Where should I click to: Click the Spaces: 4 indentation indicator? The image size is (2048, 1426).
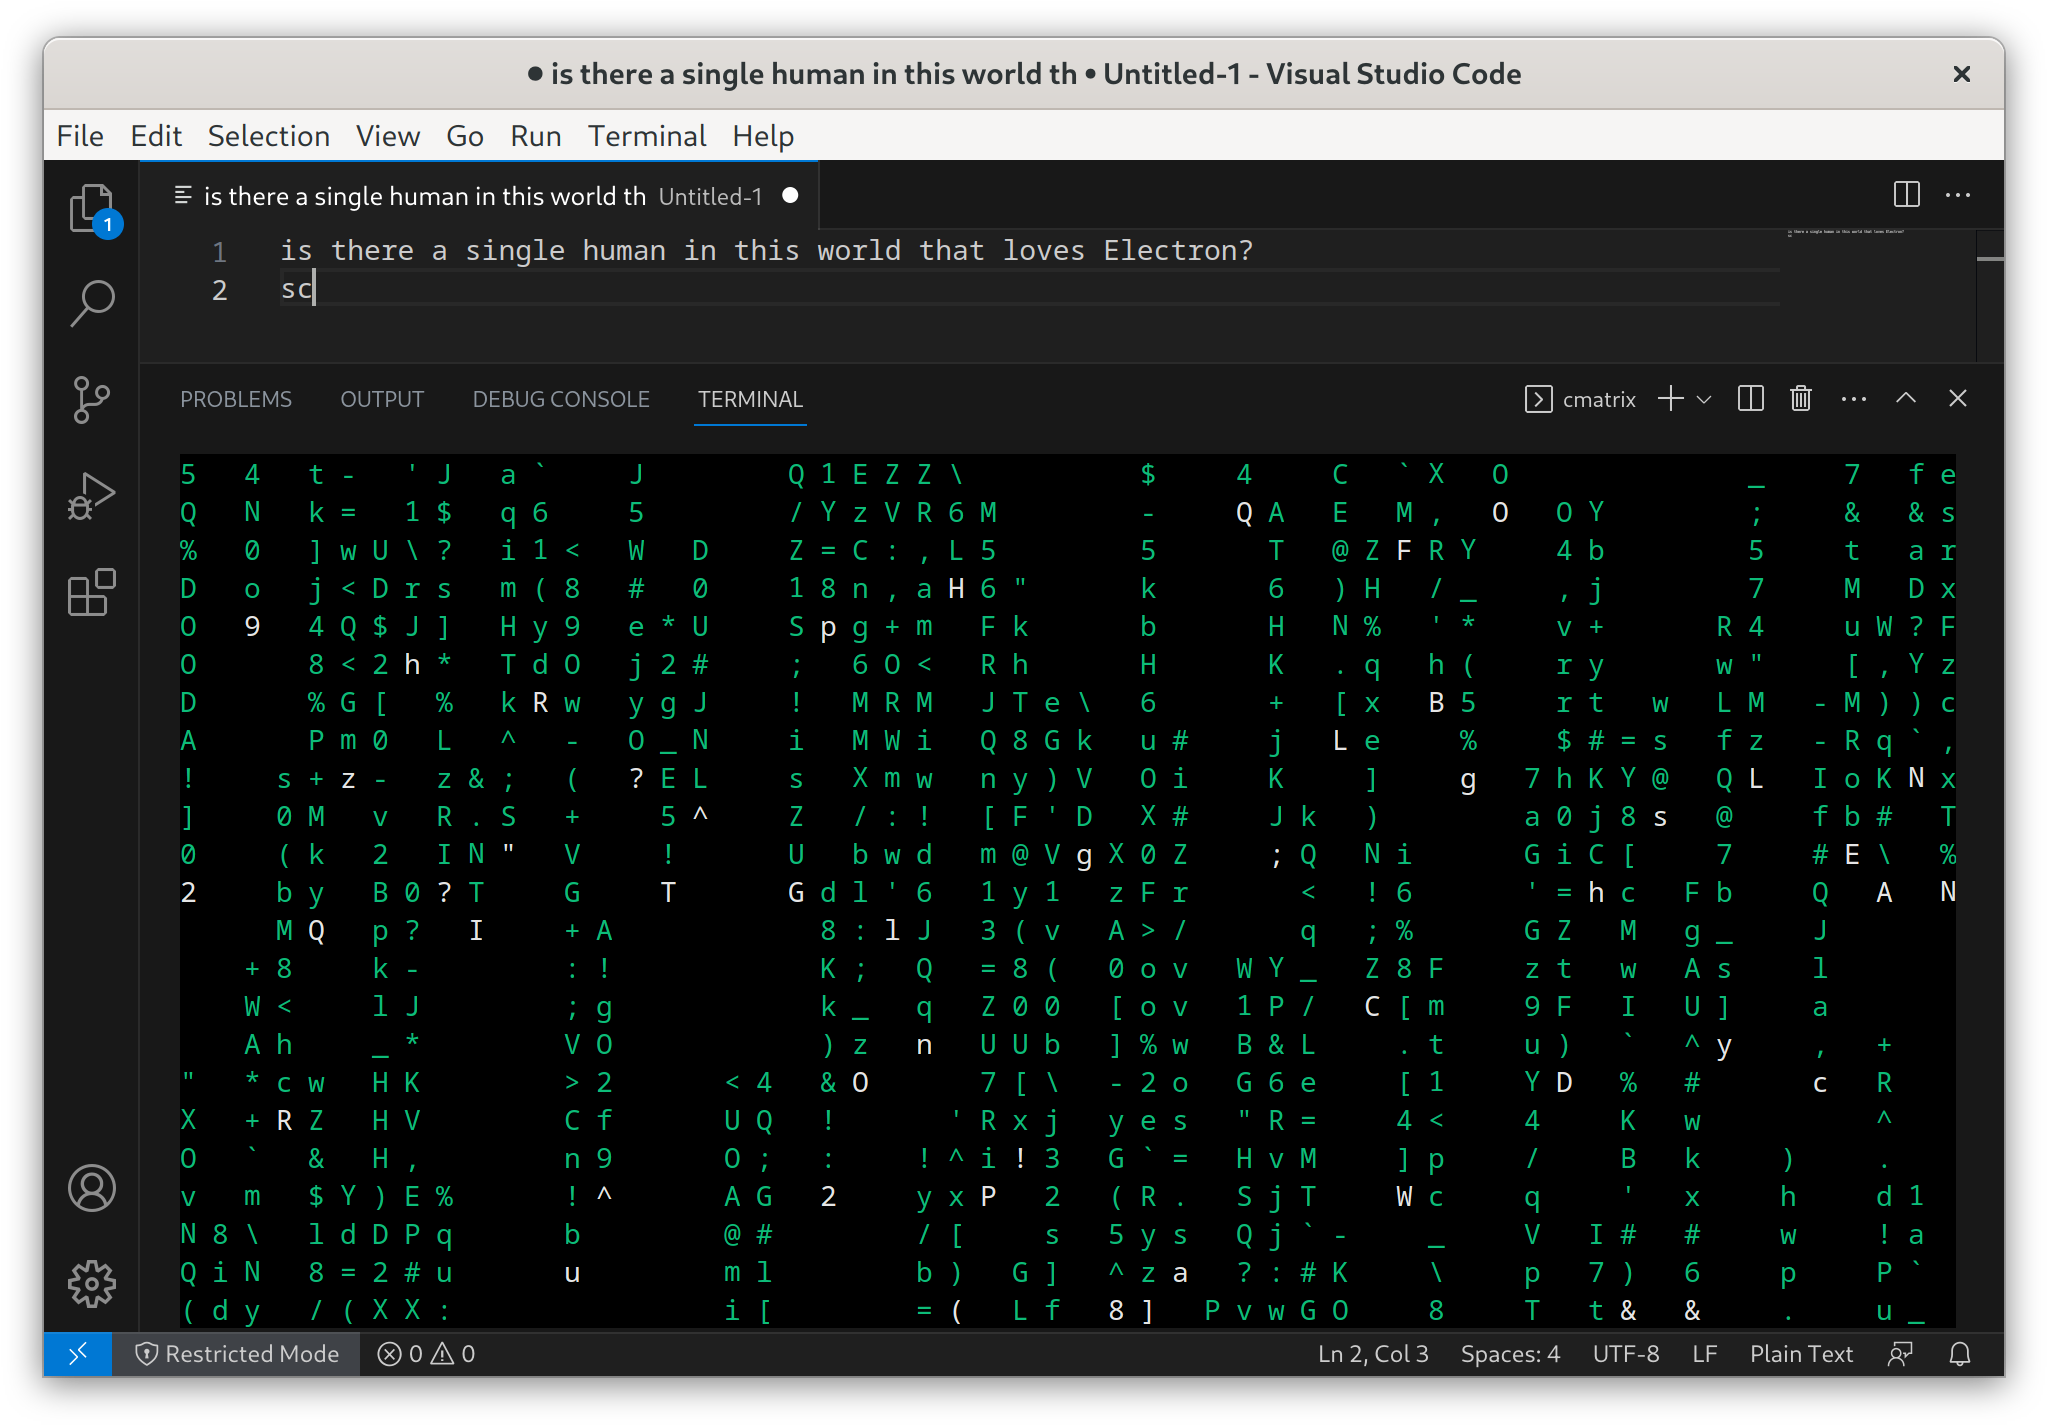(1510, 1354)
